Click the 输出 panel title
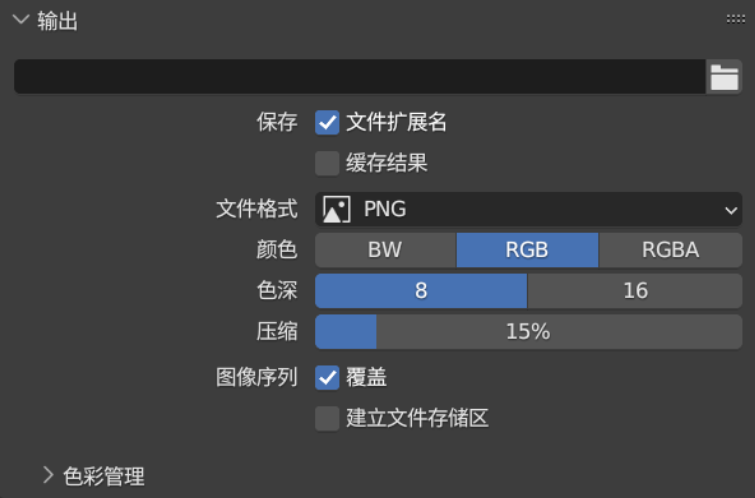Viewport: 755px width, 498px height. point(58,21)
